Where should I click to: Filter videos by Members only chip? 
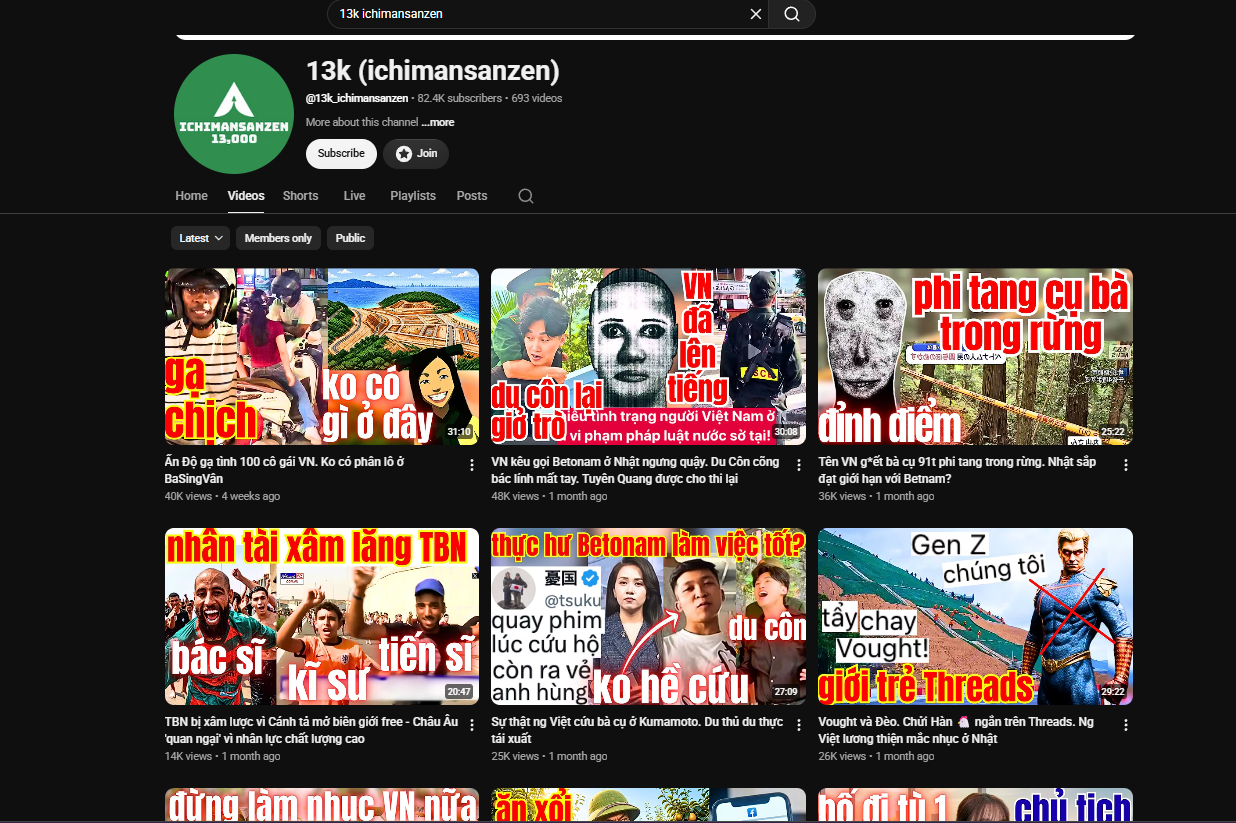click(278, 238)
